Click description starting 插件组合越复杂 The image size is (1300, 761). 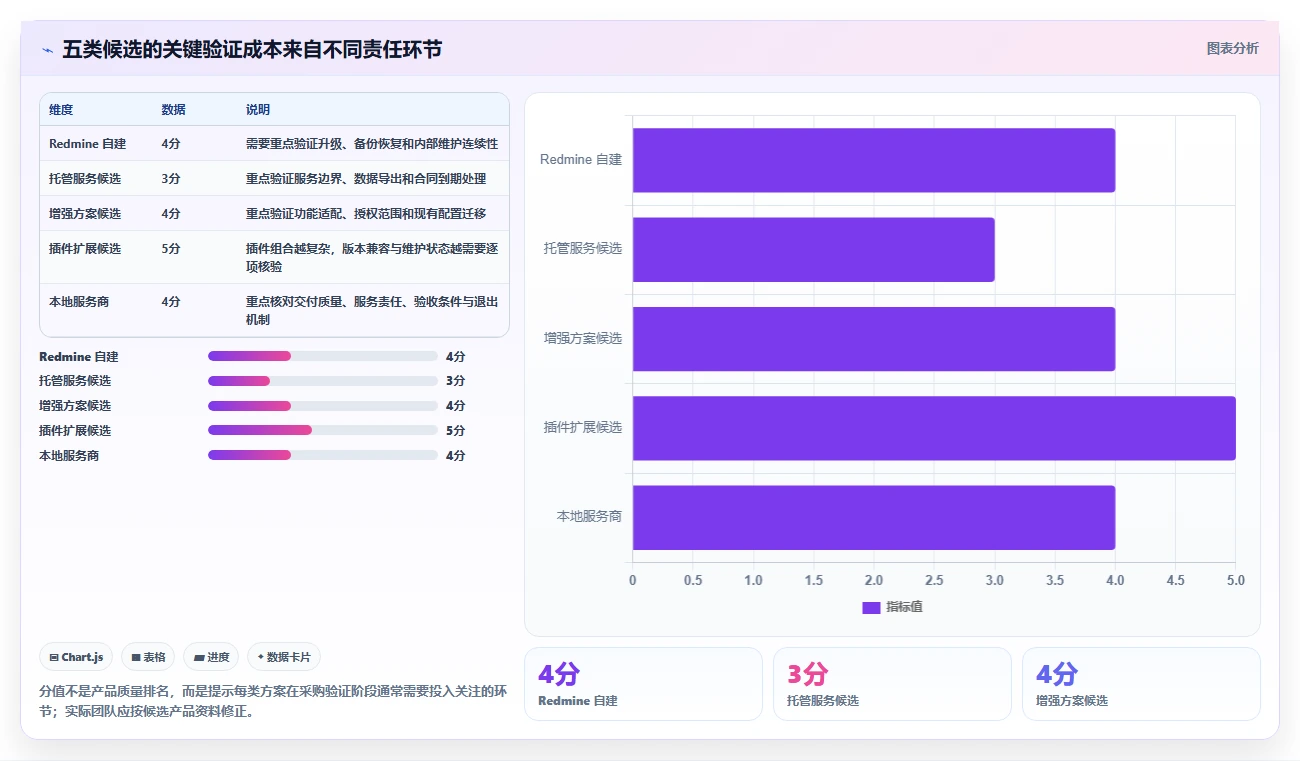[x=372, y=257]
